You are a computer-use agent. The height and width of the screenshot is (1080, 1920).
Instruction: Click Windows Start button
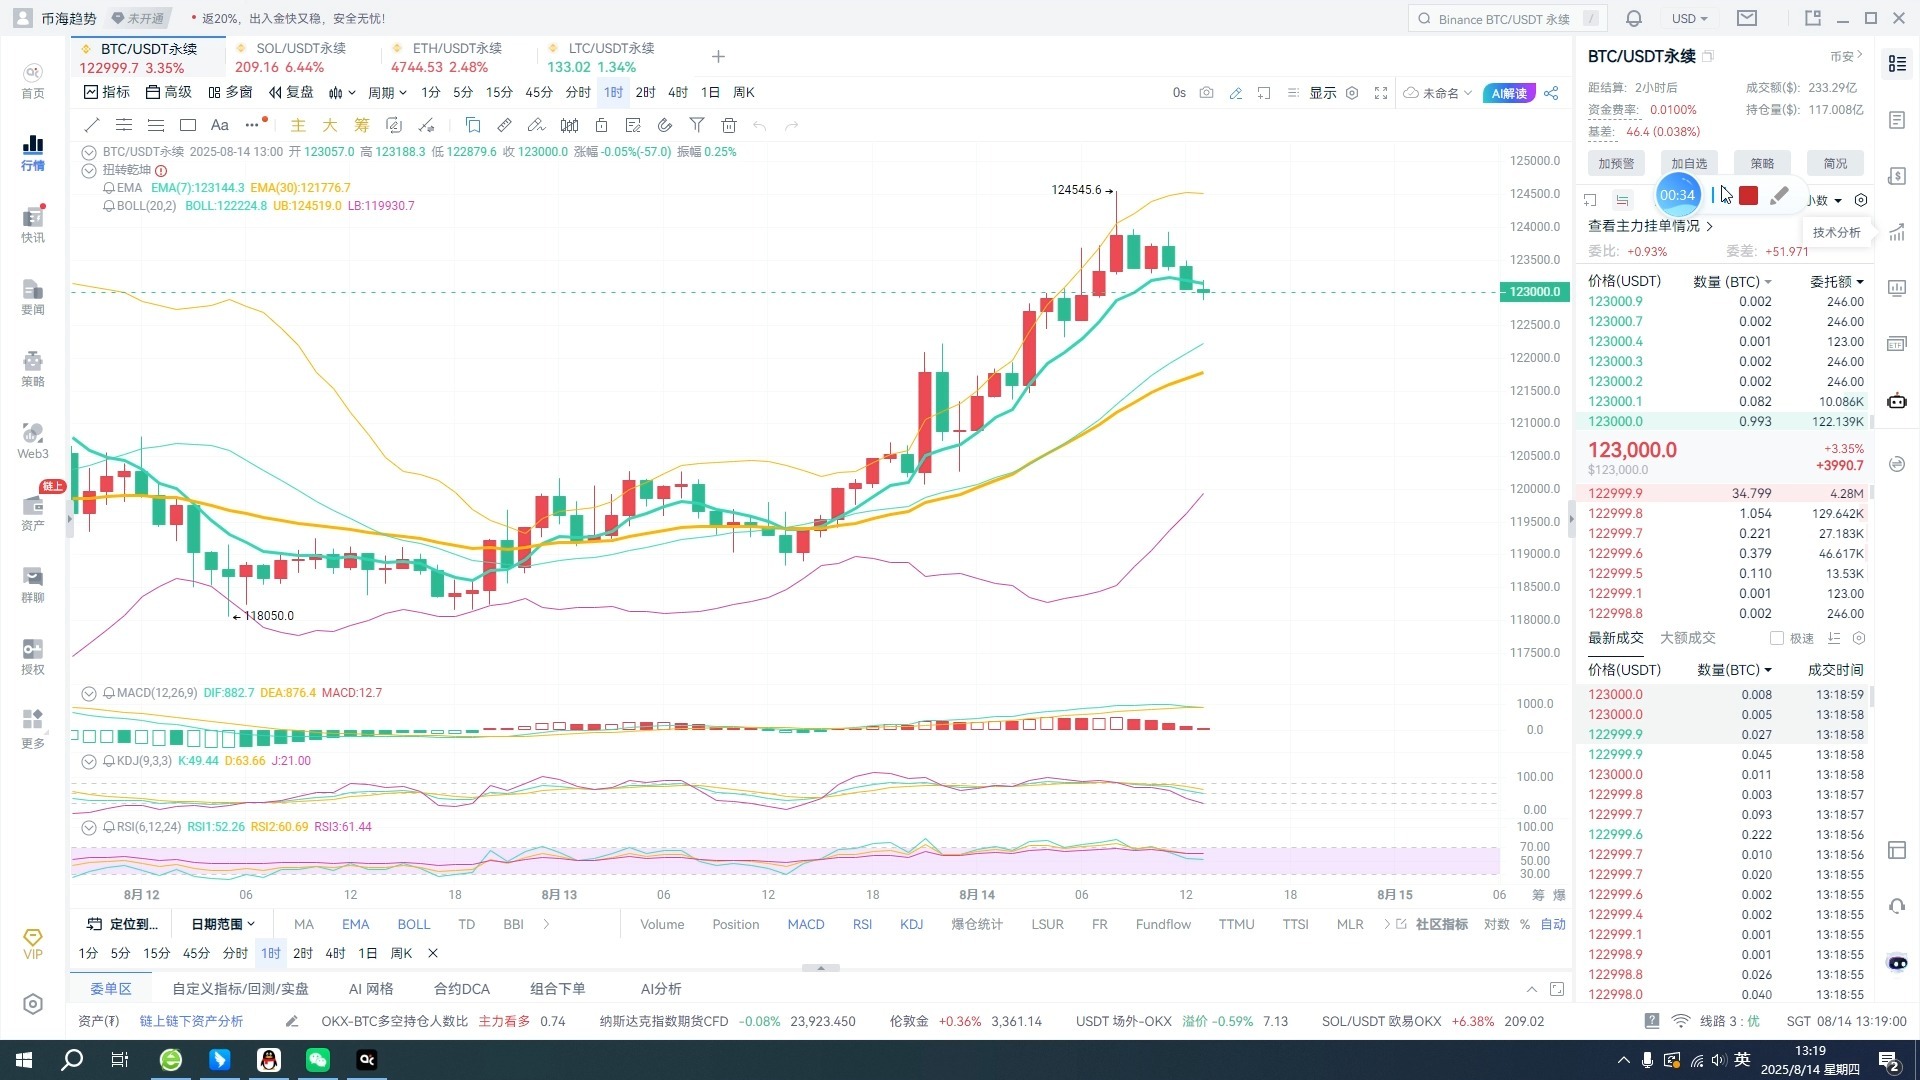click(x=24, y=1060)
